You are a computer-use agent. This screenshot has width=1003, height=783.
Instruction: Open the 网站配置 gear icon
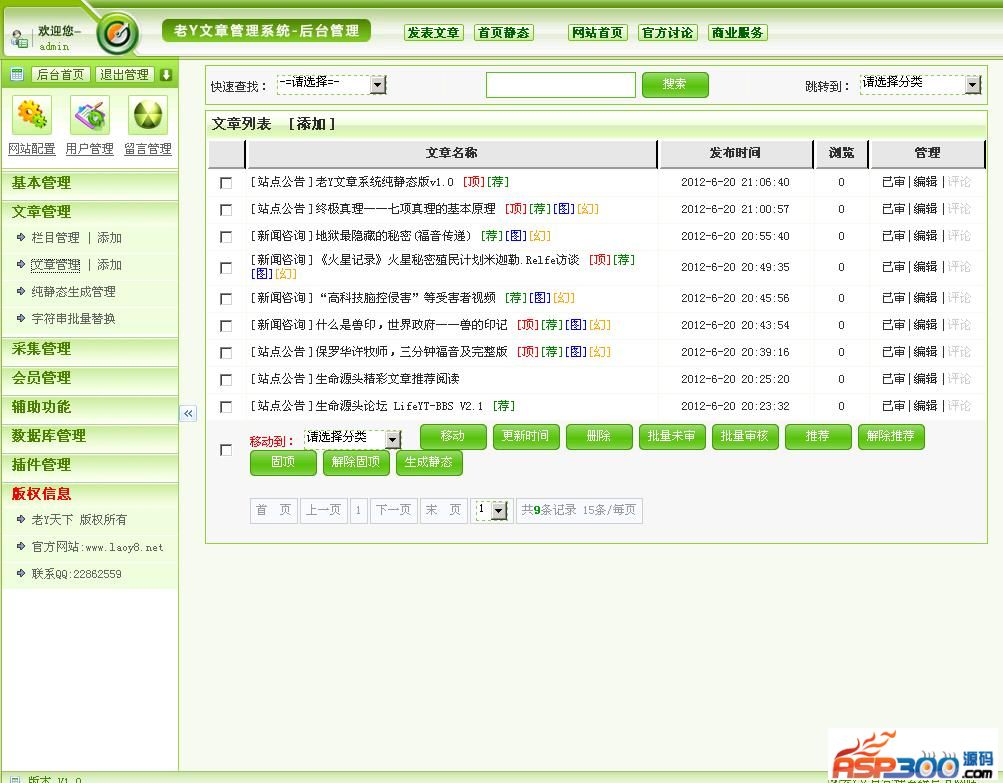(x=31, y=116)
